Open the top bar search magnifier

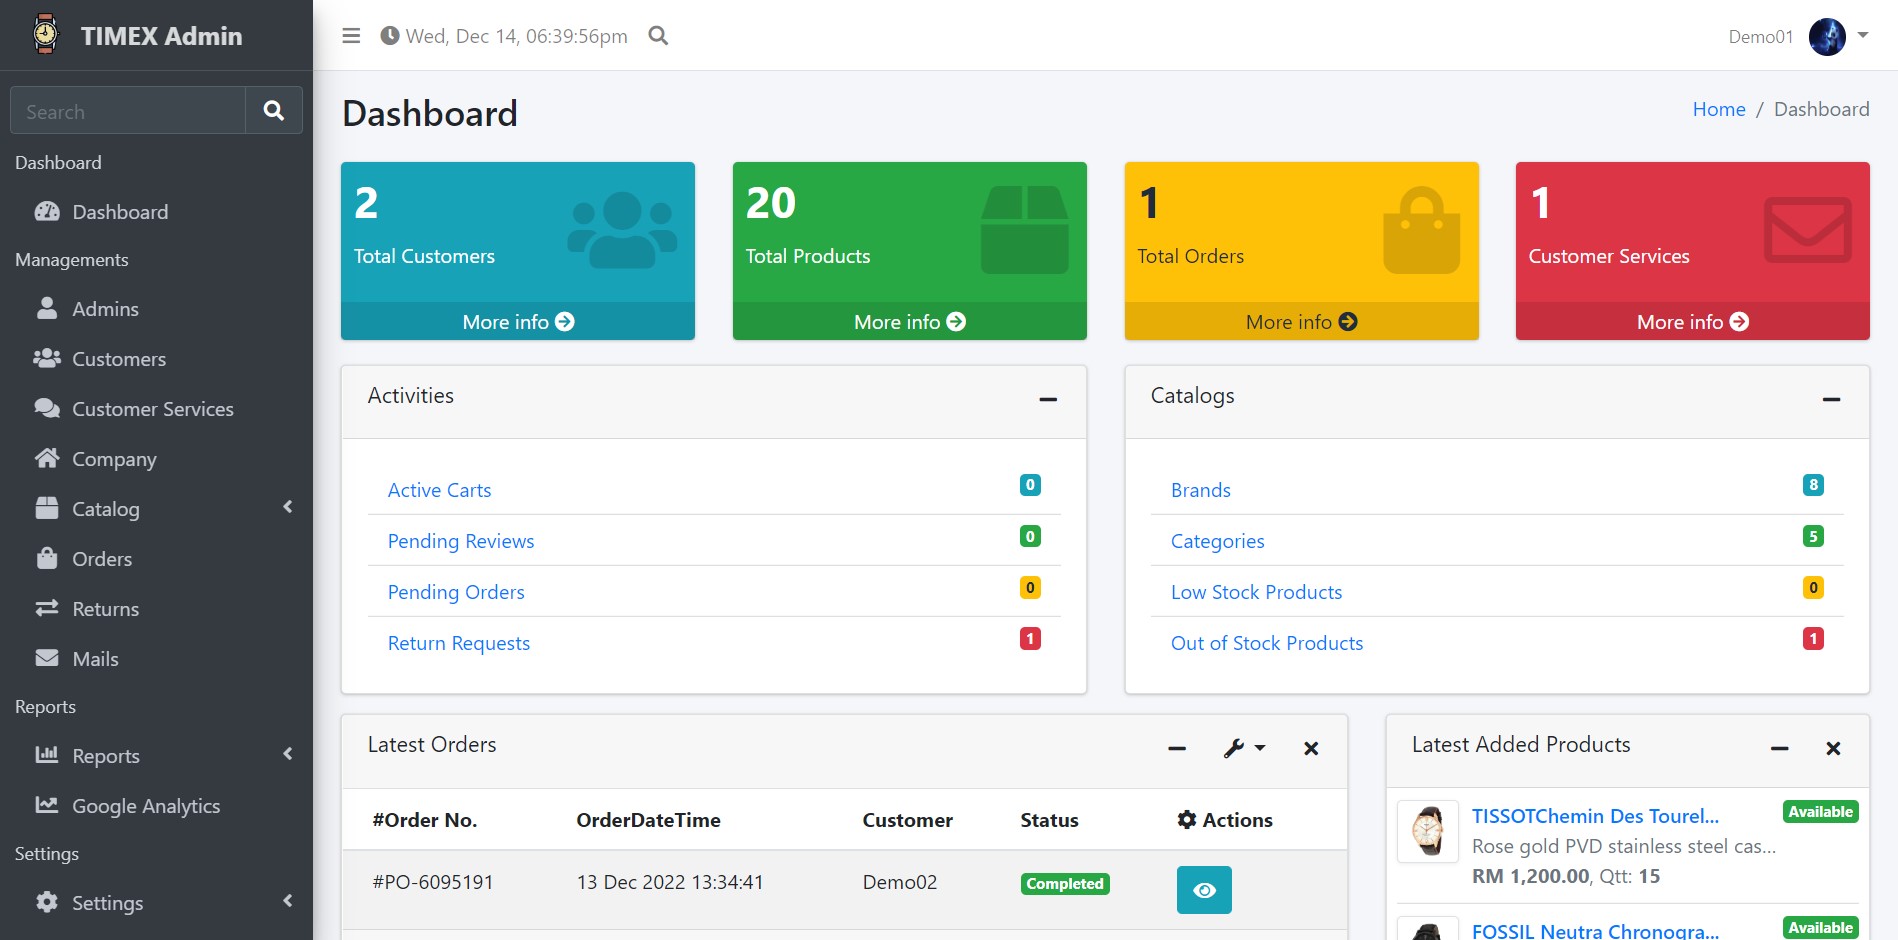(x=658, y=36)
